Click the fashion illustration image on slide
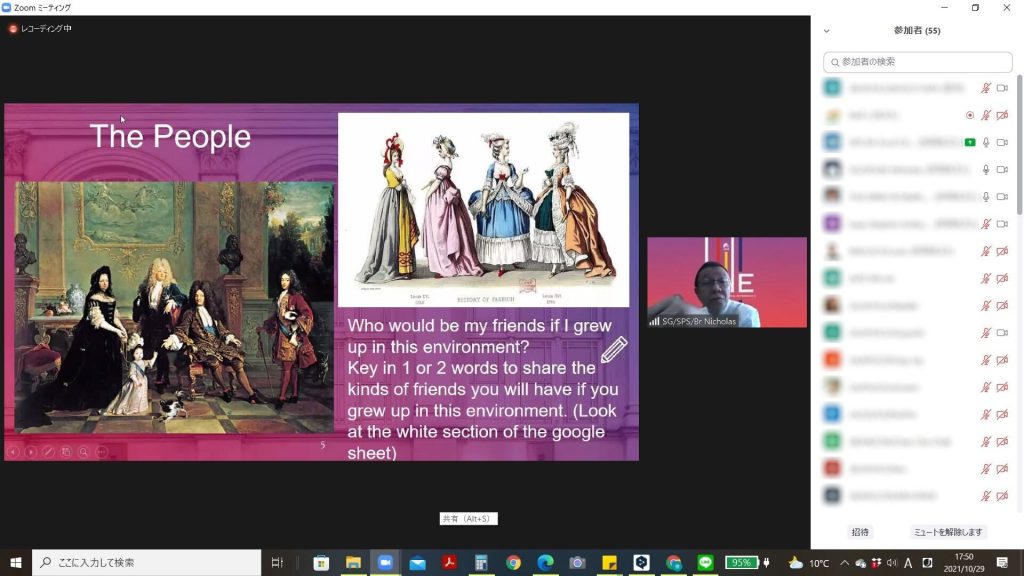 (483, 210)
